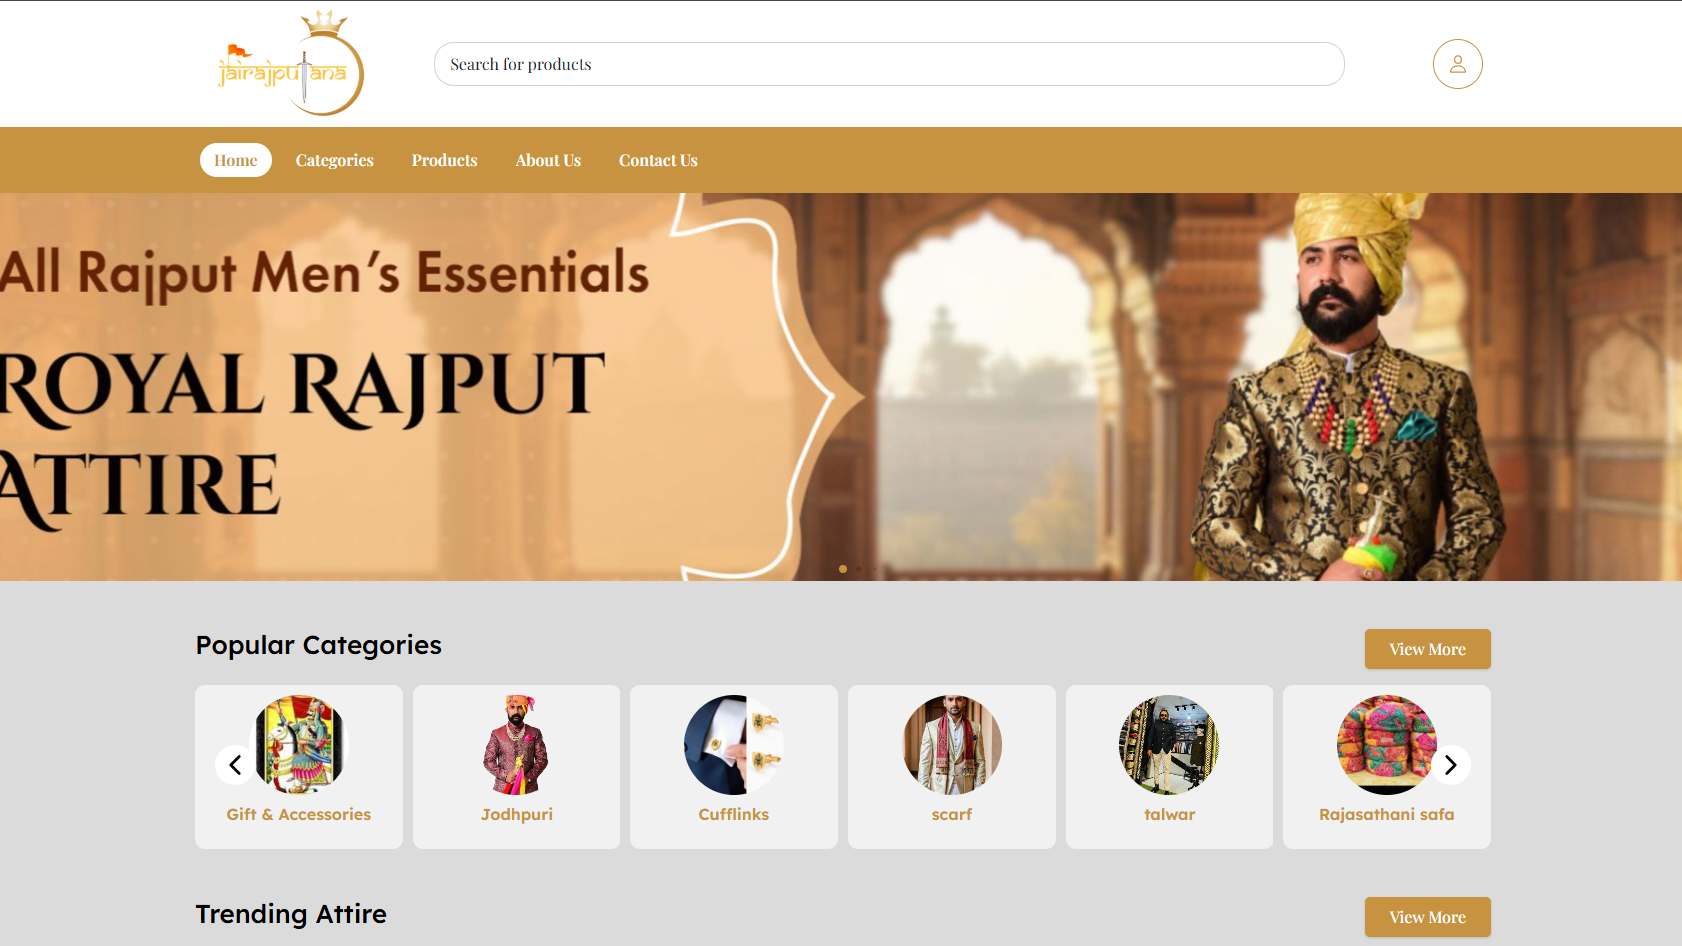
Task: Open the Jodhpuri category image
Action: point(516,745)
